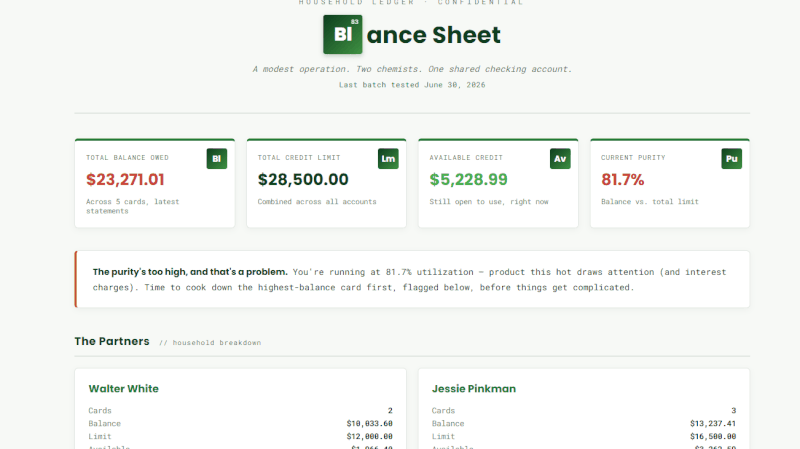
Task: Click Walter White's cards count 2
Action: tap(390, 410)
